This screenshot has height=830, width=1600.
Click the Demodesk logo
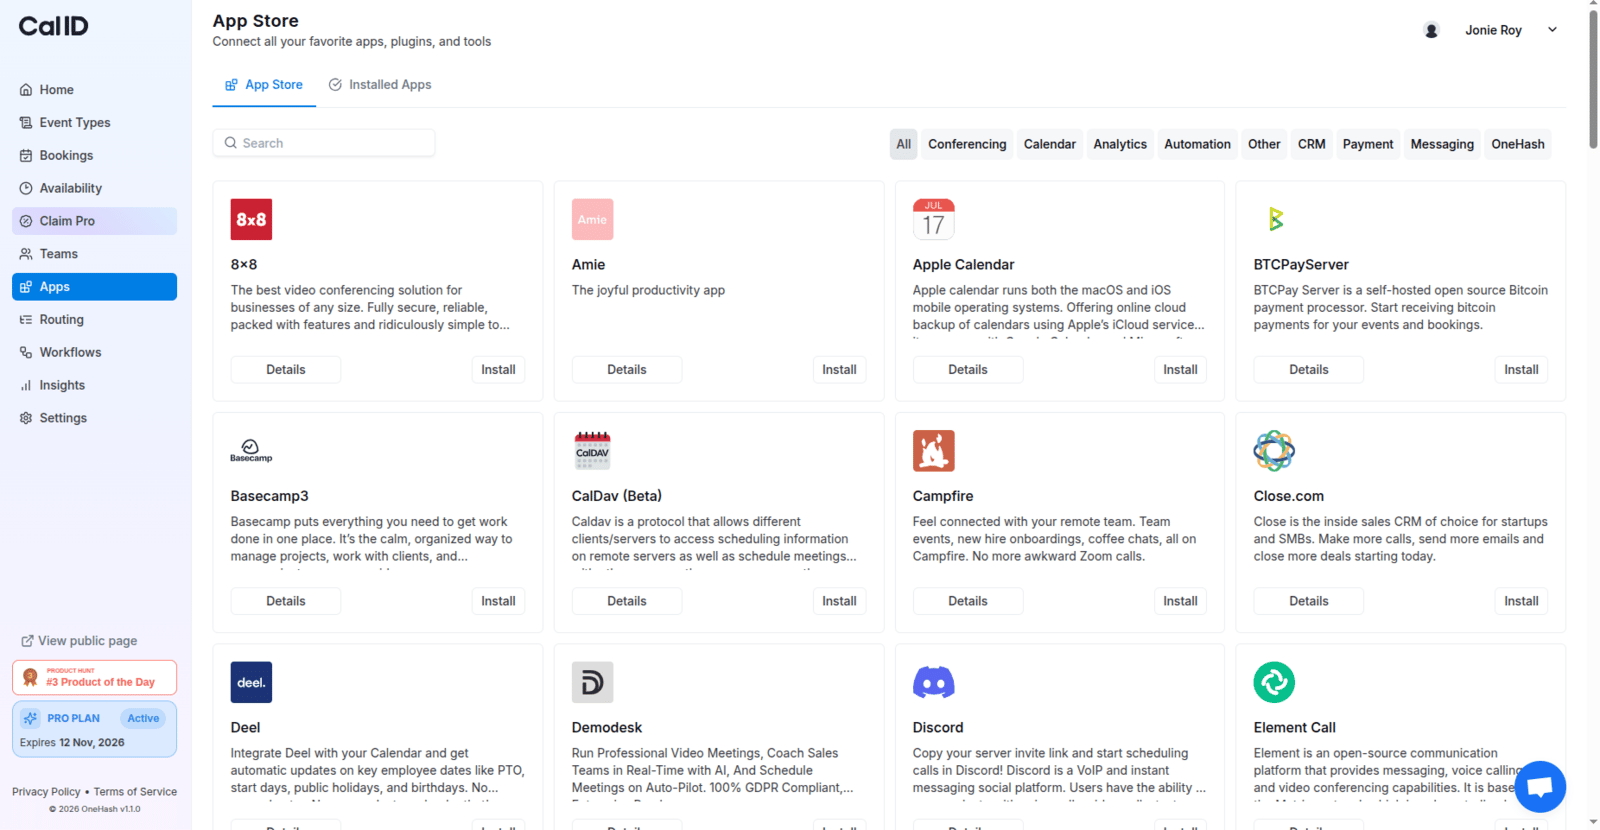(x=592, y=682)
